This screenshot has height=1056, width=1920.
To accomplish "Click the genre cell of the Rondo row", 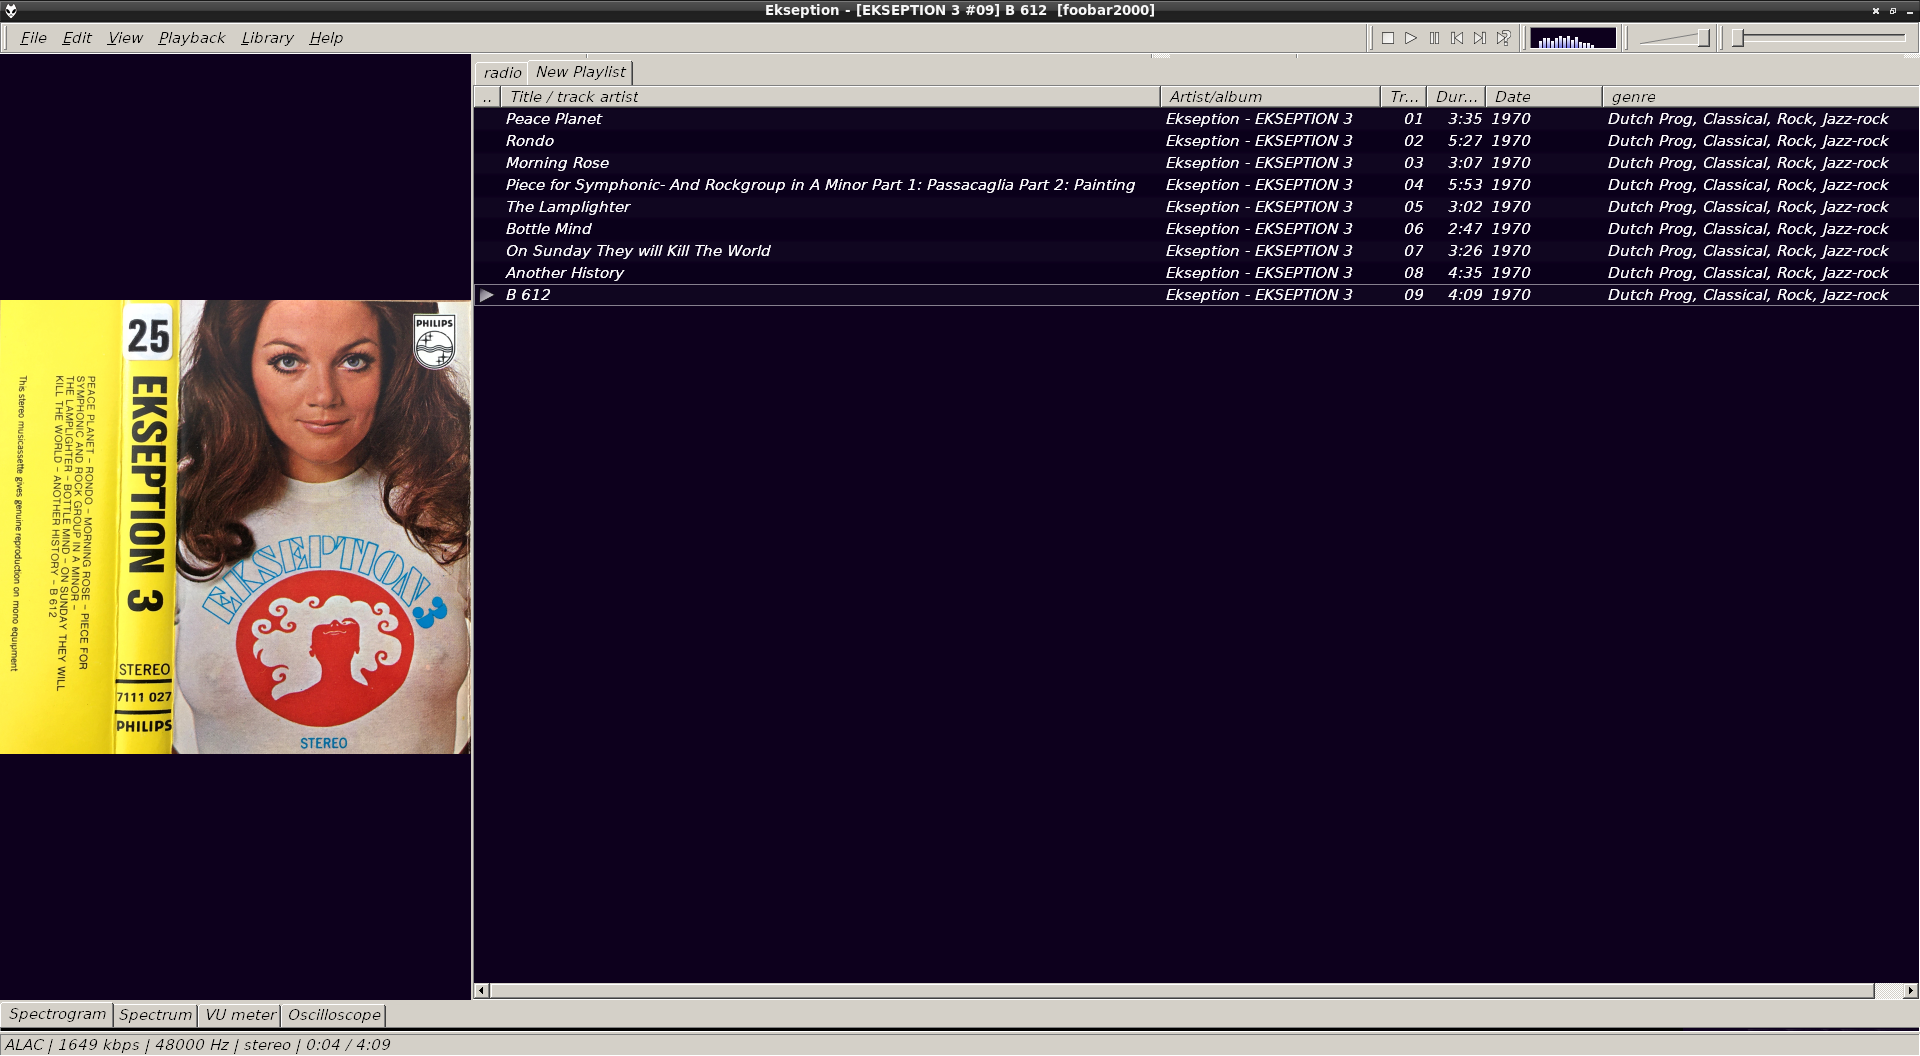I will [x=1747, y=141].
